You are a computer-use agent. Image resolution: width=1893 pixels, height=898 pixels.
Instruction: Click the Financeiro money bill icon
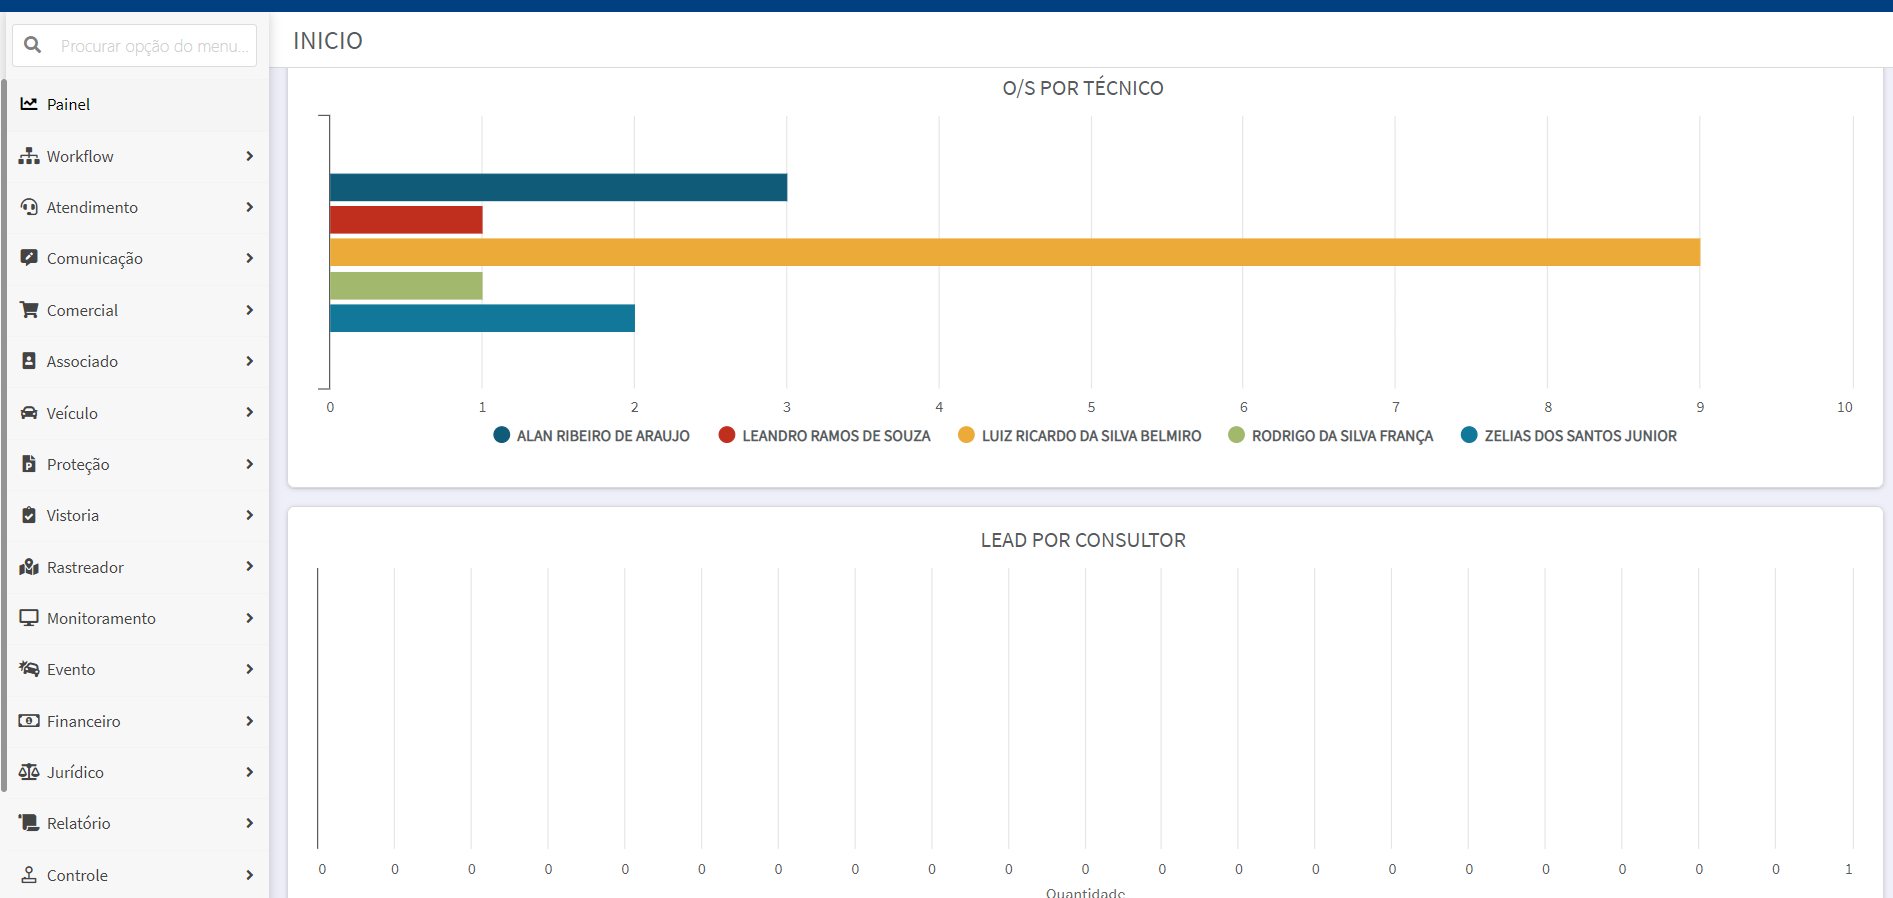[29, 721]
